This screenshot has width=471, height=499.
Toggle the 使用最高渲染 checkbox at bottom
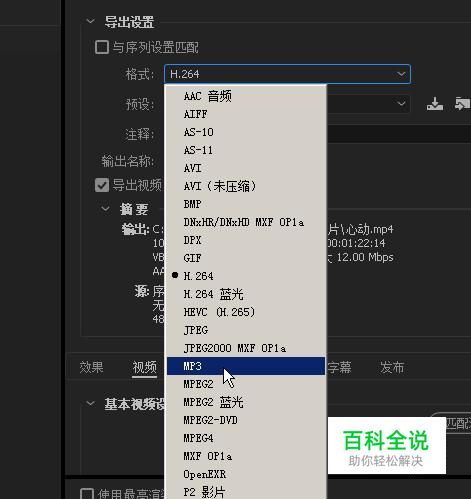pos(87,494)
